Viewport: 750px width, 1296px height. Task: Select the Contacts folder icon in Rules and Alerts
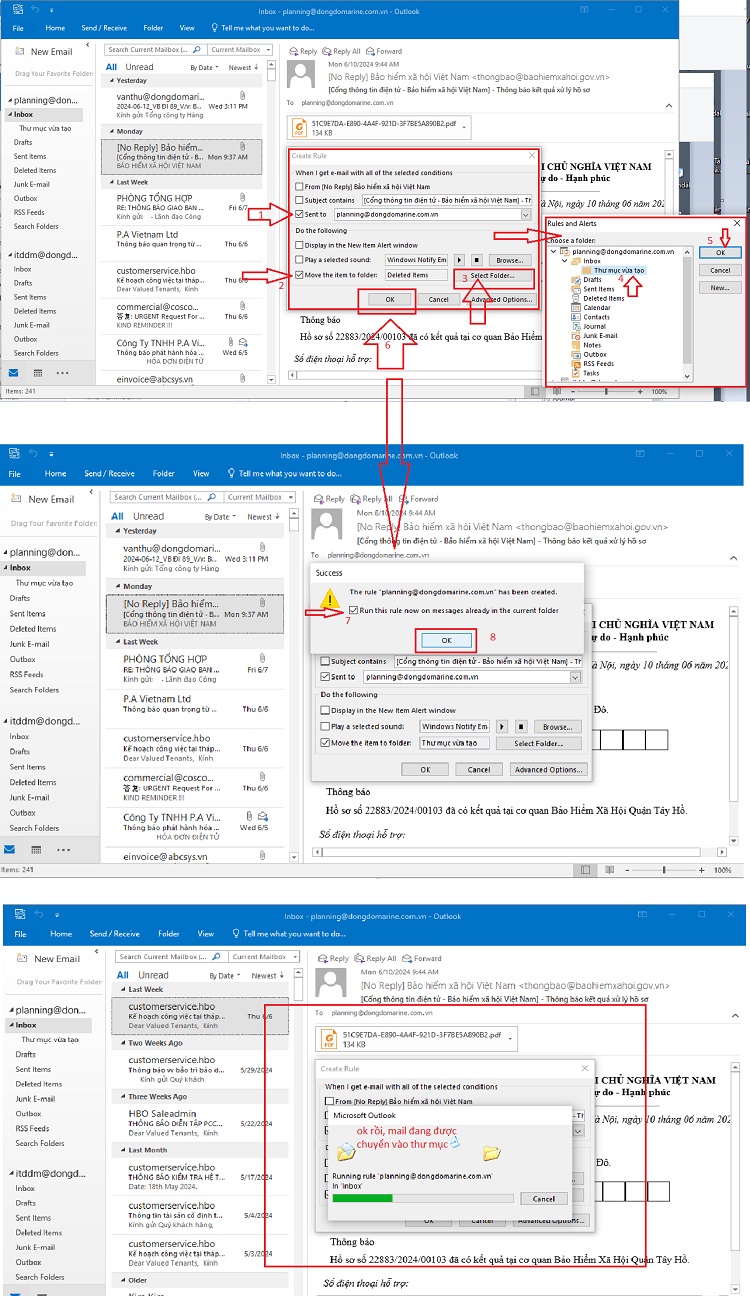577,317
